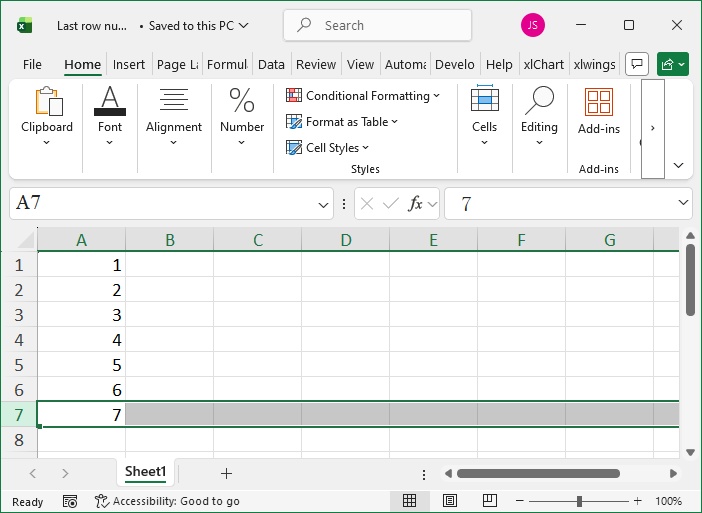Select column F header
The height and width of the screenshot is (513, 702).
[x=521, y=240]
